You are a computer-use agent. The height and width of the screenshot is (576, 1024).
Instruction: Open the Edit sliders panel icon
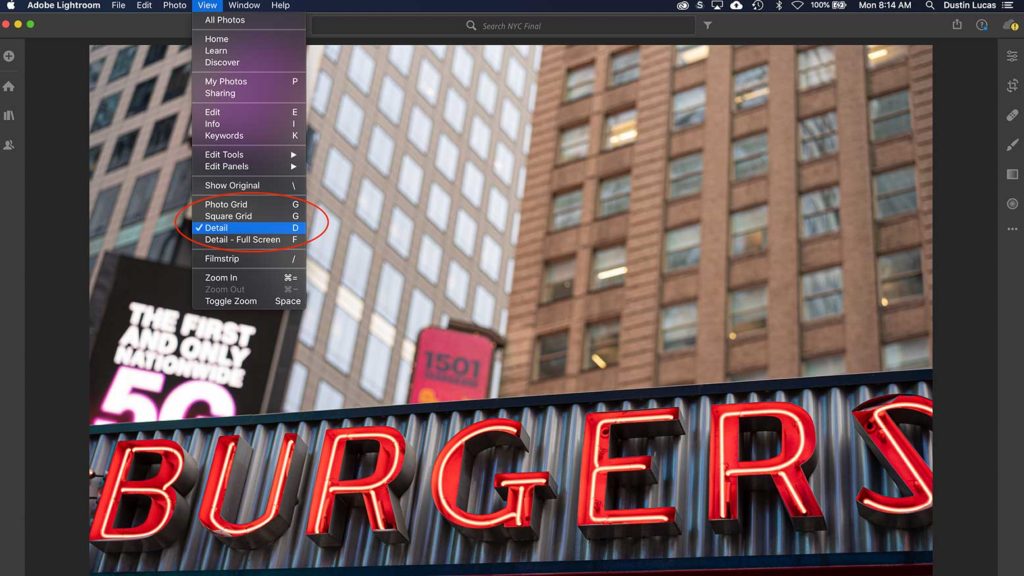(x=1012, y=57)
